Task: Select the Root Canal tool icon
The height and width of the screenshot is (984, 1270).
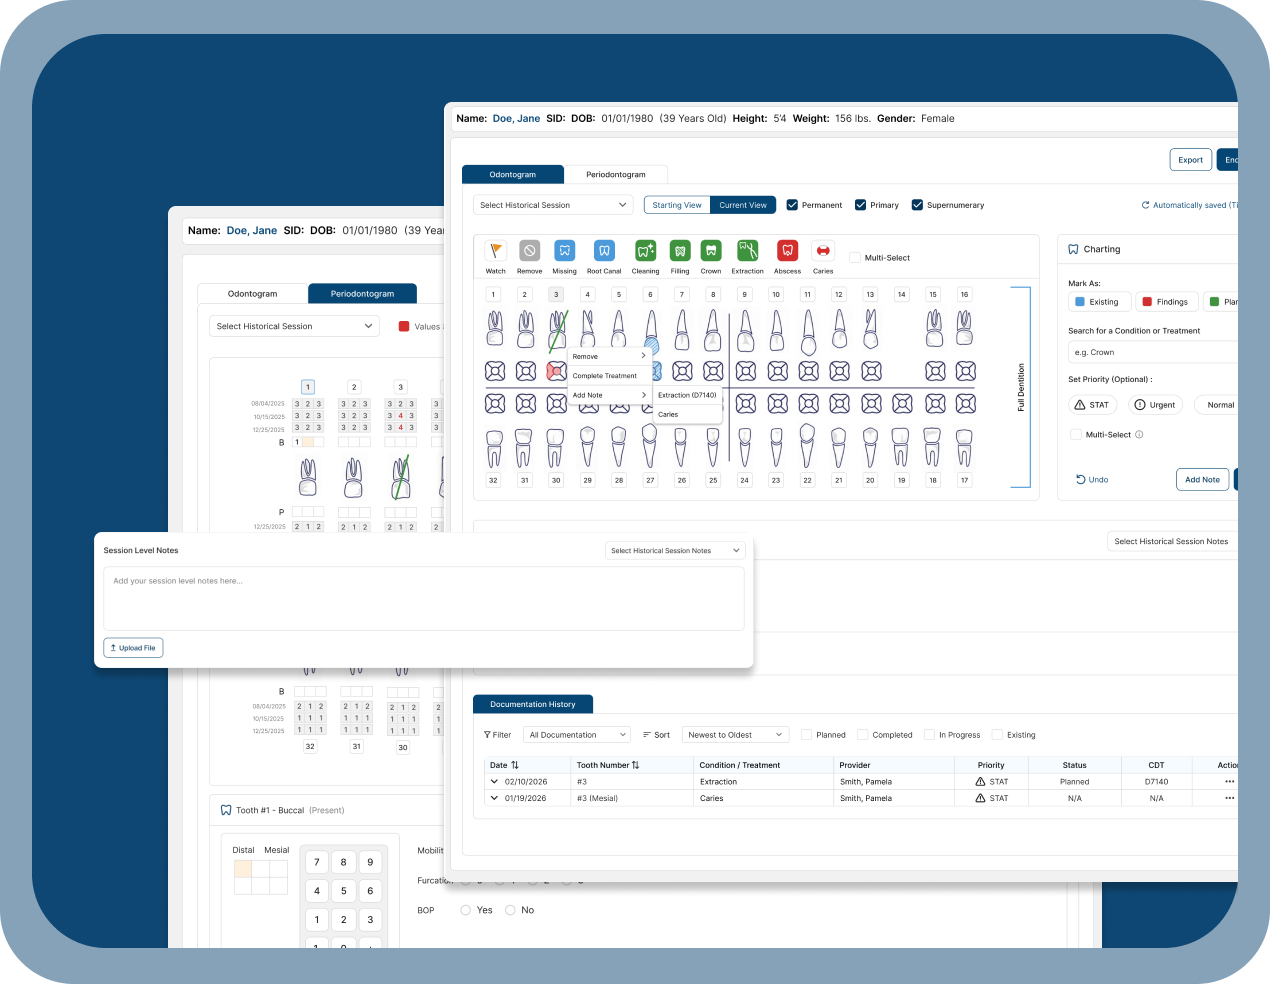Action: (604, 250)
